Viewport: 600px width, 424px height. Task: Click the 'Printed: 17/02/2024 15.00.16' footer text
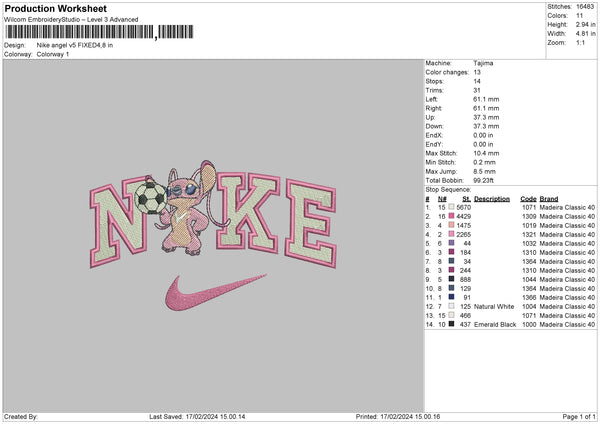coord(398,416)
